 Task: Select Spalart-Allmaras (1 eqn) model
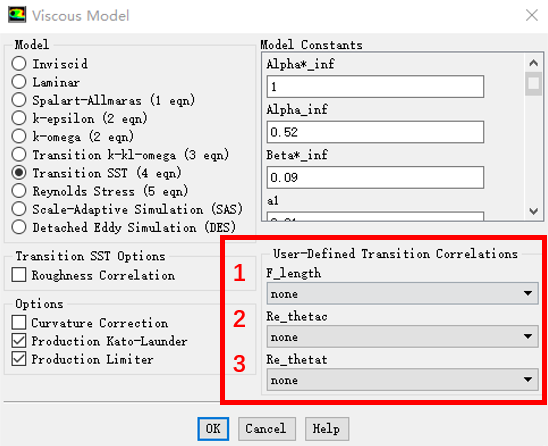click(19, 100)
